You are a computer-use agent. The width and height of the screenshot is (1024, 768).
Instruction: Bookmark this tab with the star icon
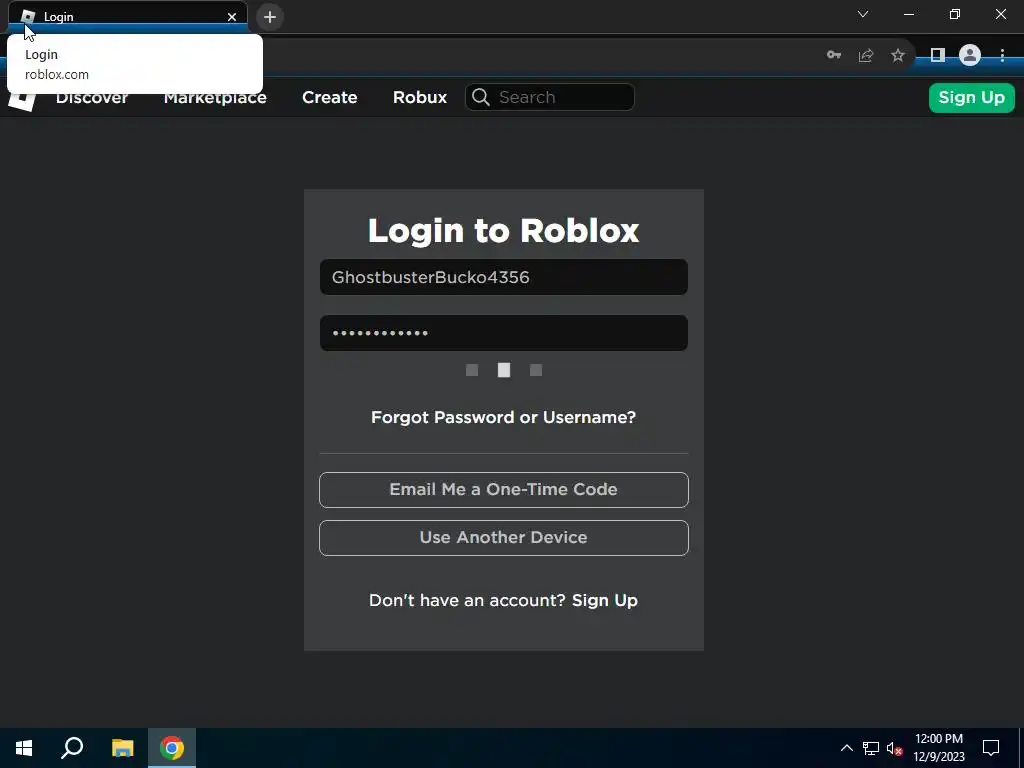[x=898, y=56]
